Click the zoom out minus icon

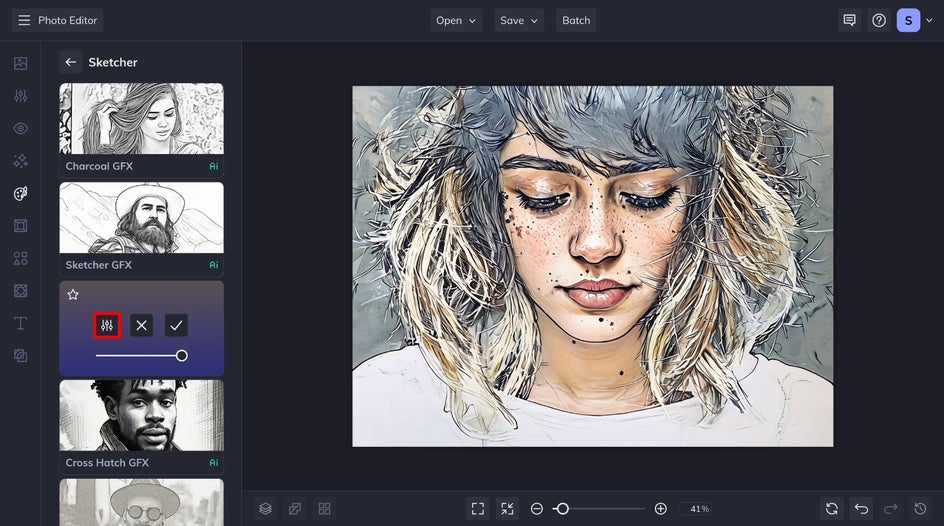(537, 509)
